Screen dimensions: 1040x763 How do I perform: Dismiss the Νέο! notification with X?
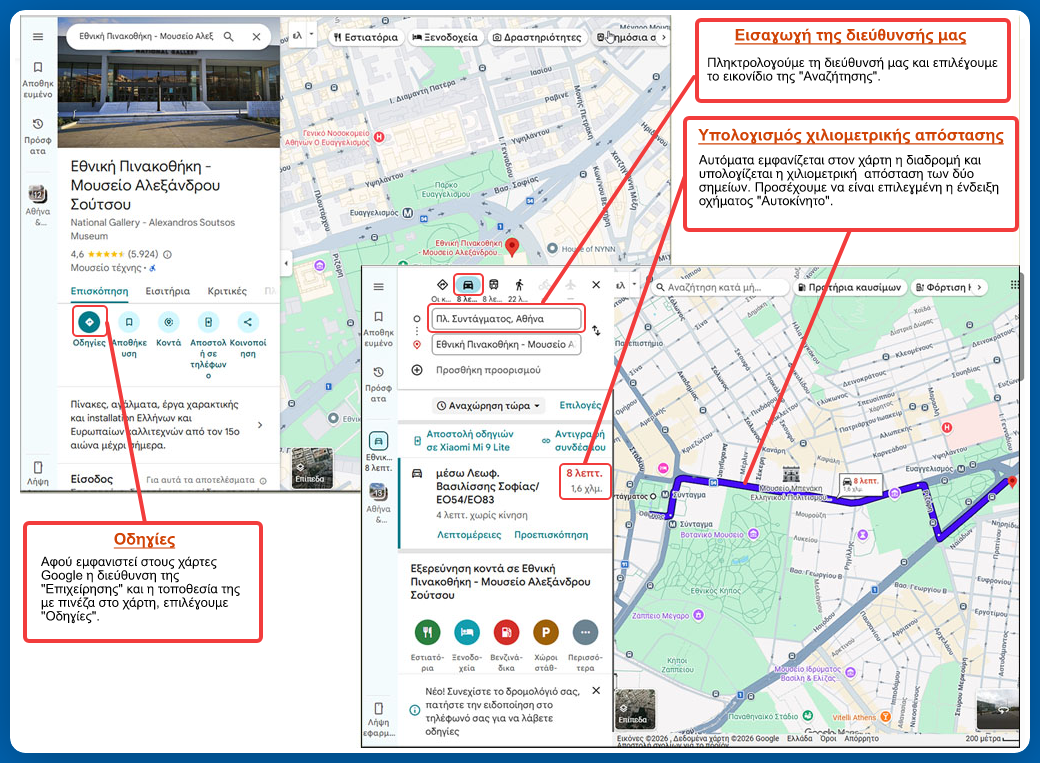[596, 691]
